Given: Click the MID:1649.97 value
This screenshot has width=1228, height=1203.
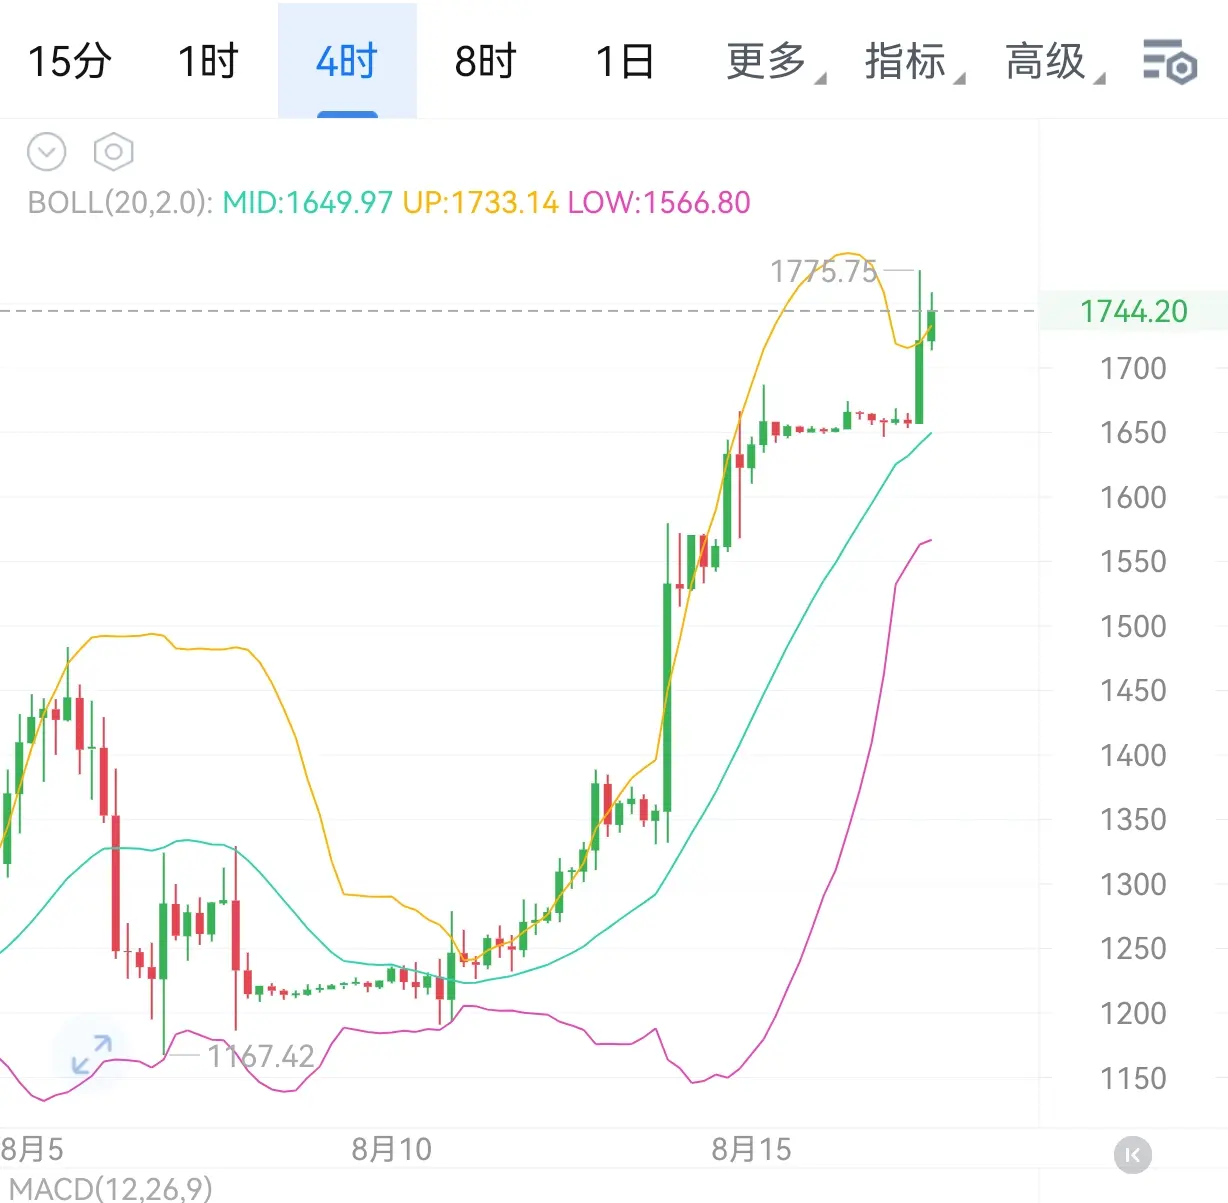Looking at the screenshot, I should click(307, 203).
